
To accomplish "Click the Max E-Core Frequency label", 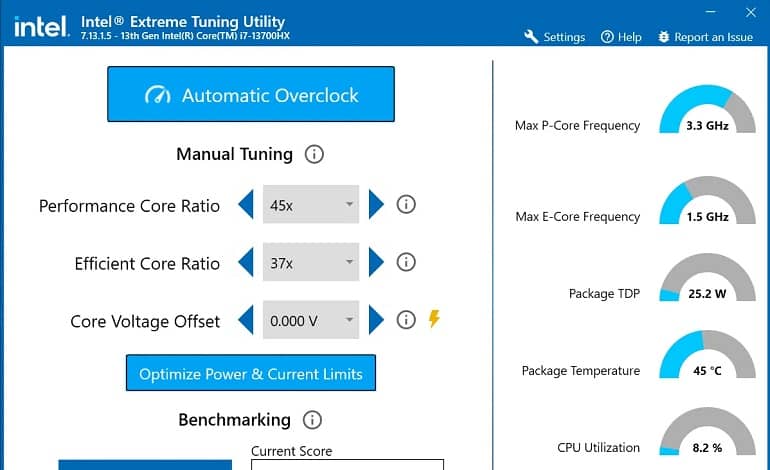I will (x=578, y=217).
